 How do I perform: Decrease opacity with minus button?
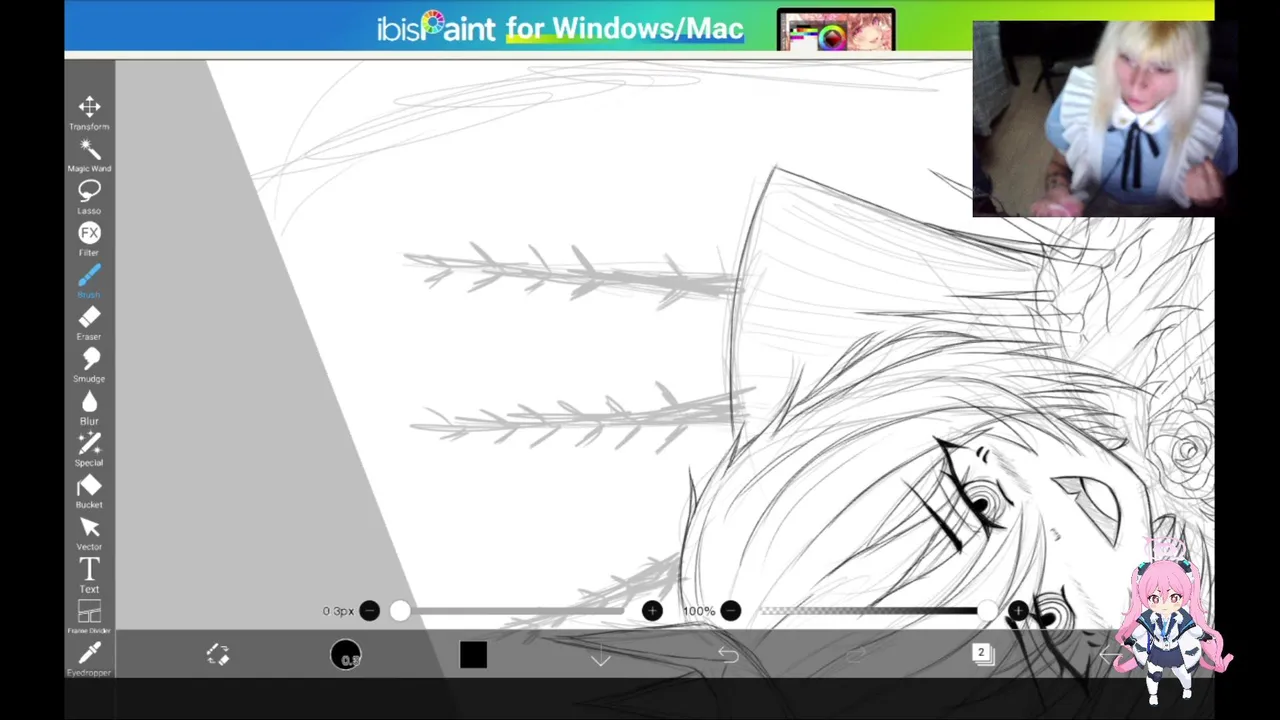pyautogui.click(x=730, y=611)
